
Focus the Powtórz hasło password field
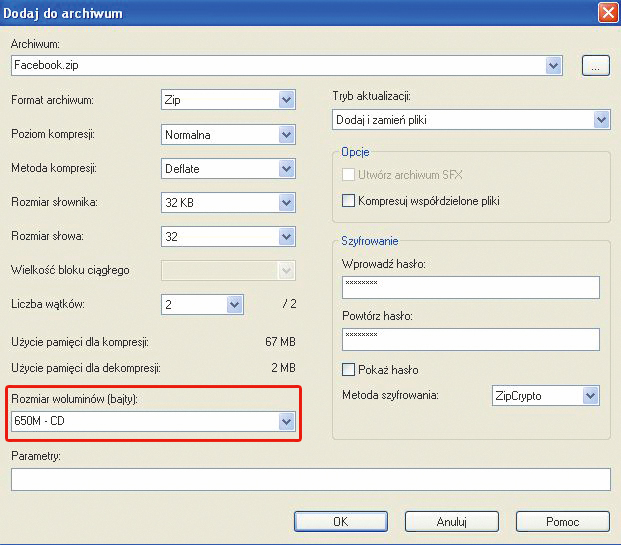(469, 339)
